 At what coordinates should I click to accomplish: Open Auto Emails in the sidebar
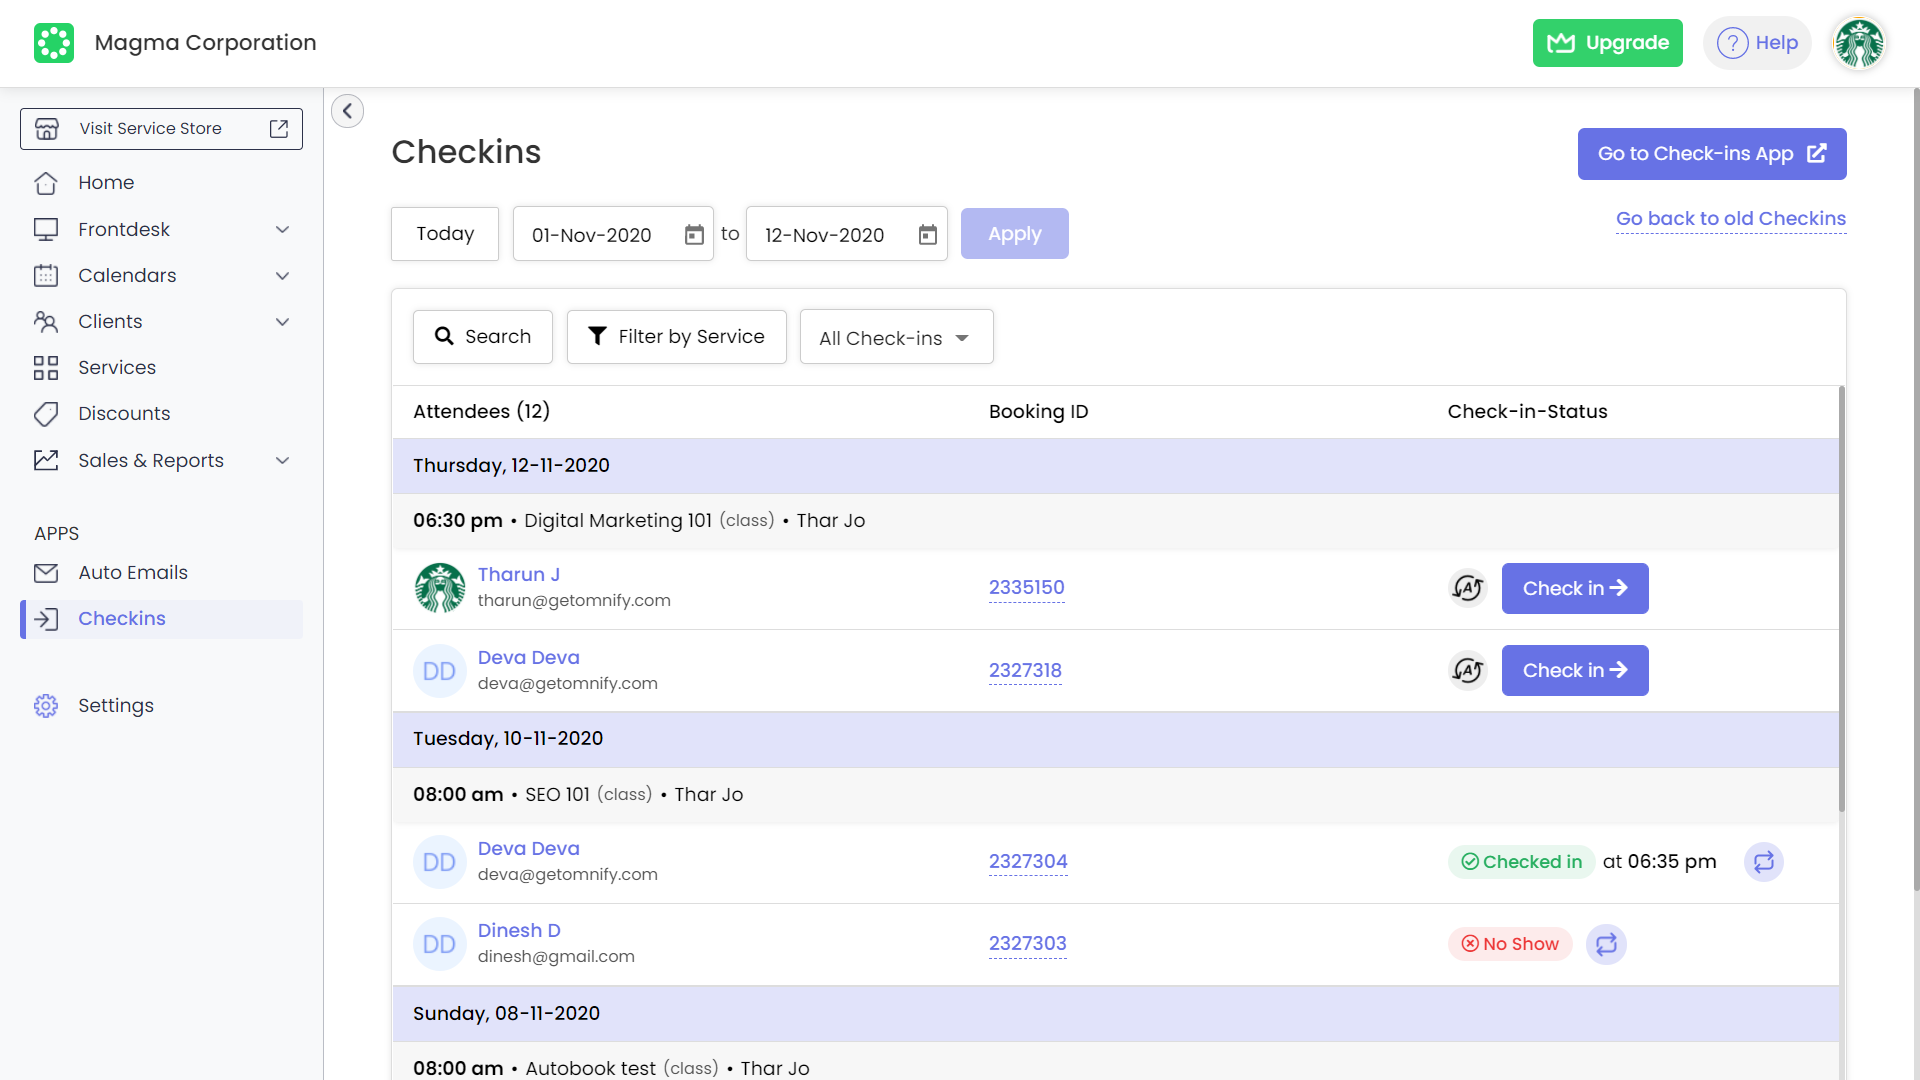133,573
